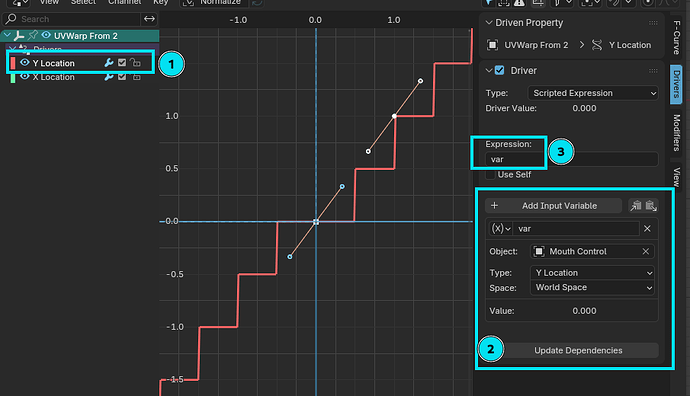This screenshot has height=396, width=690.
Task: Click the Mouth Control object selector
Action: click(592, 251)
